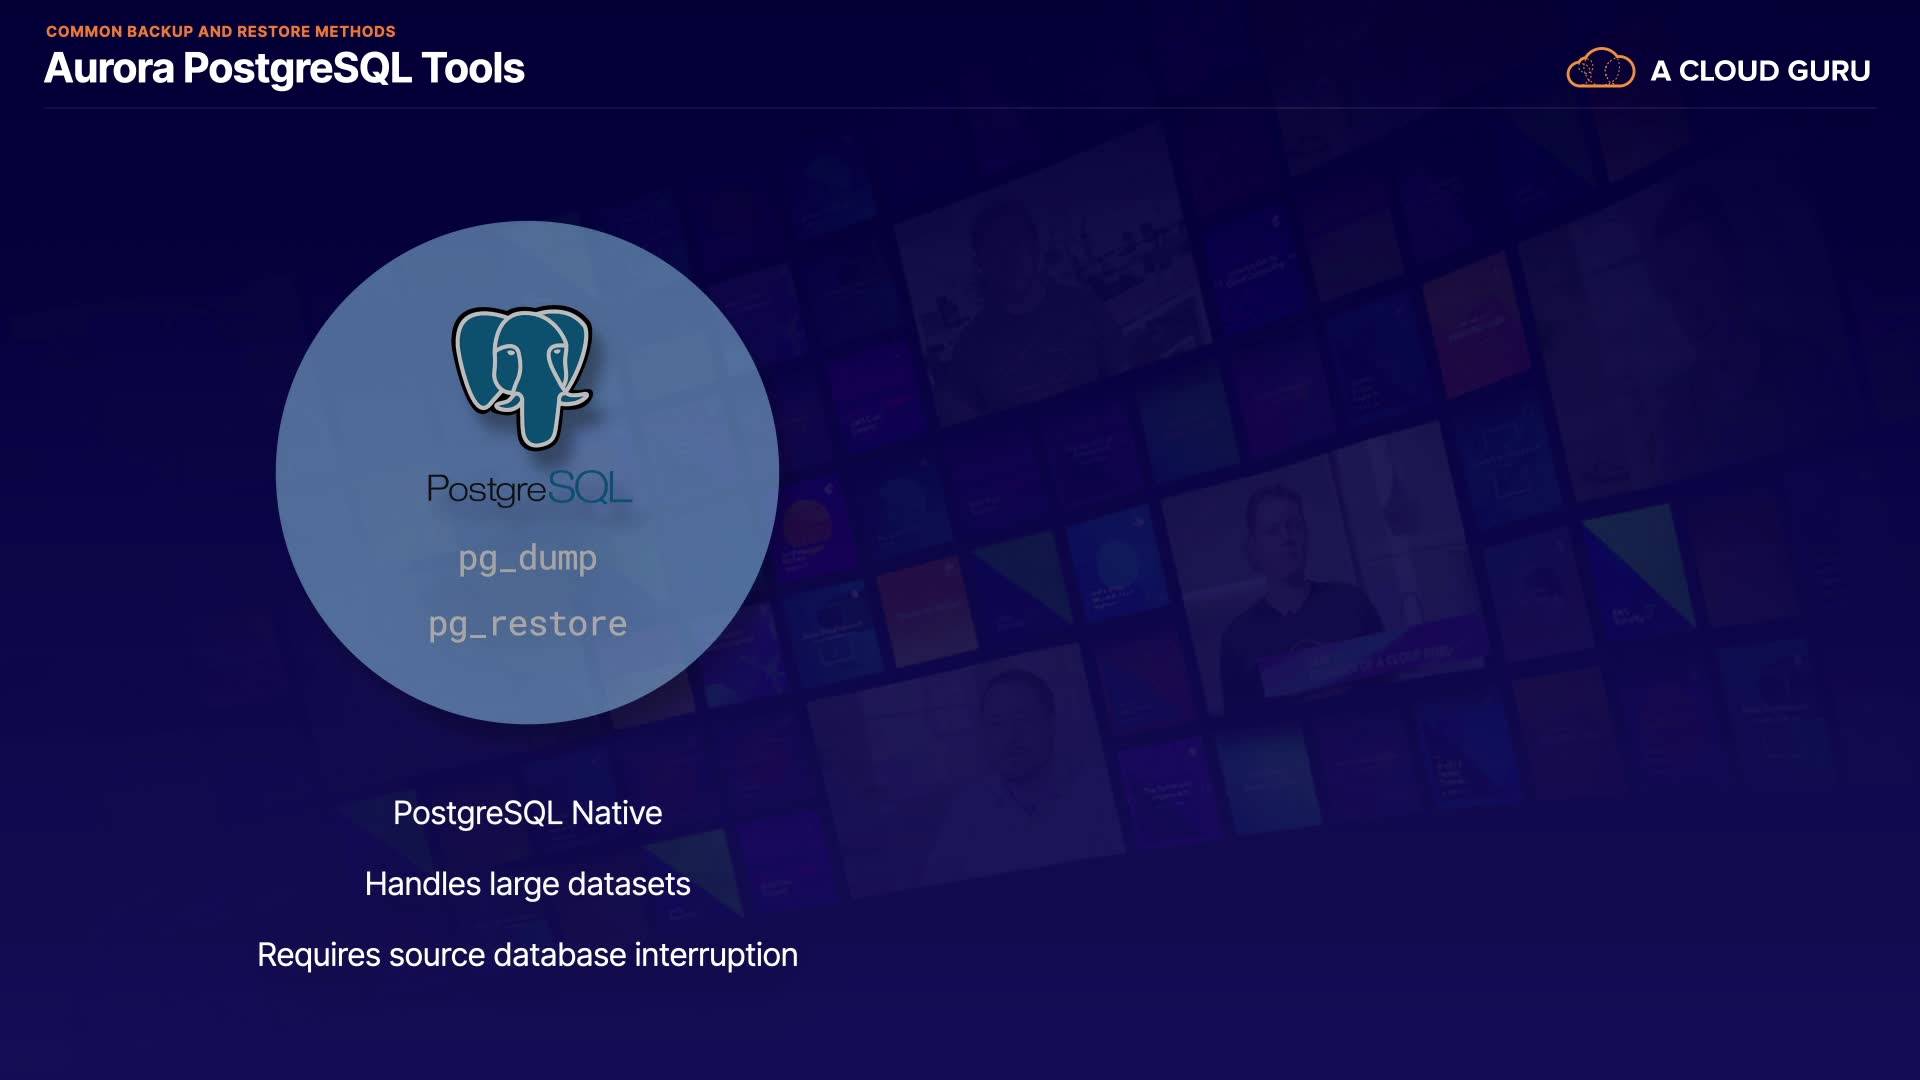The width and height of the screenshot is (1920, 1080).
Task: Click the PostgreSQL elephant logo
Action: pos(524,376)
